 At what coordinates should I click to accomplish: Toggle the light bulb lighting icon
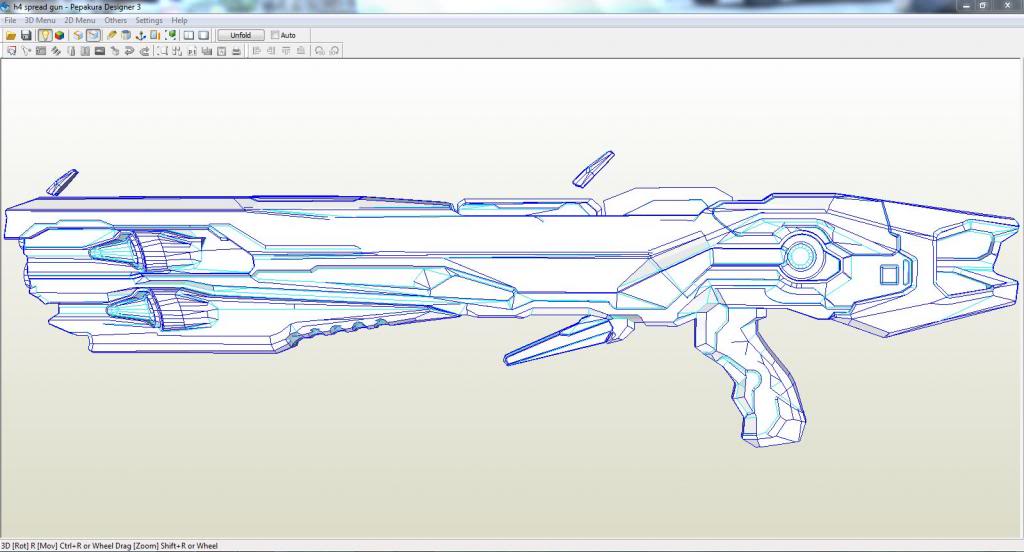point(45,35)
